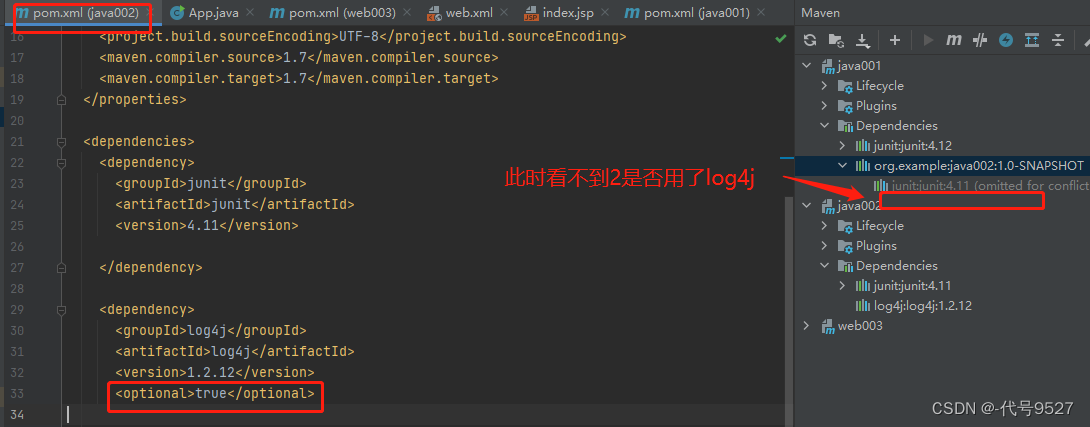Open the Execute Maven Goal dialog

click(x=954, y=40)
